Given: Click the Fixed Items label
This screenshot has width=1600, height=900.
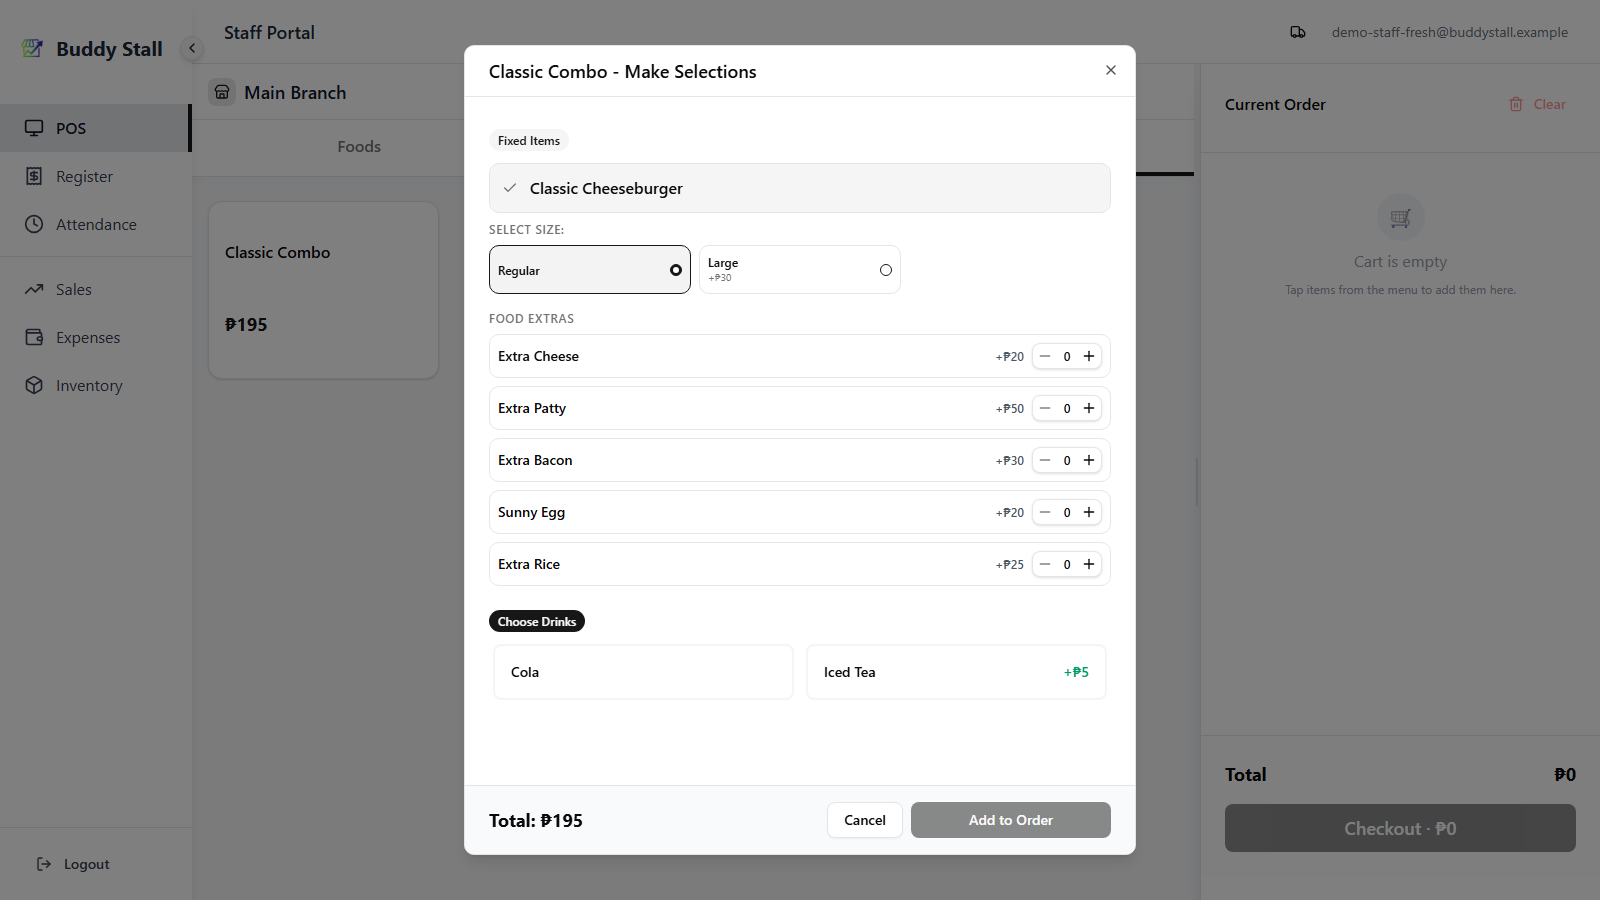Looking at the screenshot, I should 529,141.
